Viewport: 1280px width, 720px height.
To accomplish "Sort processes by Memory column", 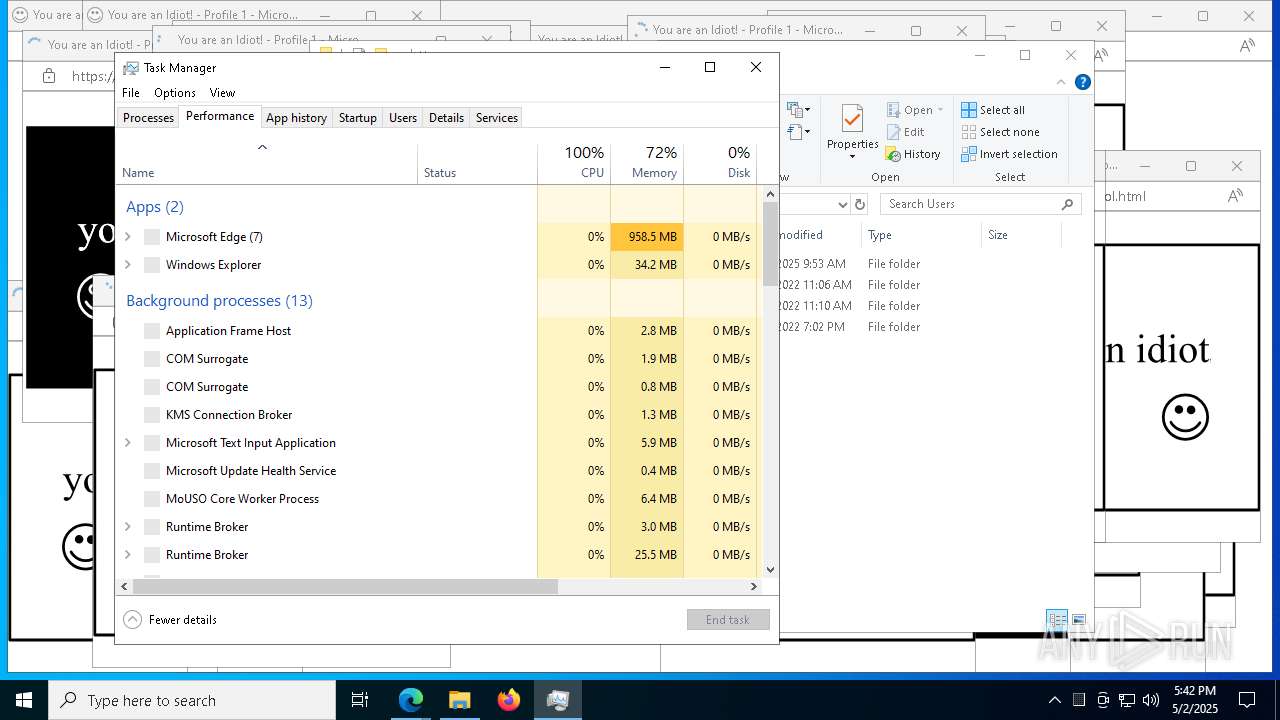I will pos(647,163).
